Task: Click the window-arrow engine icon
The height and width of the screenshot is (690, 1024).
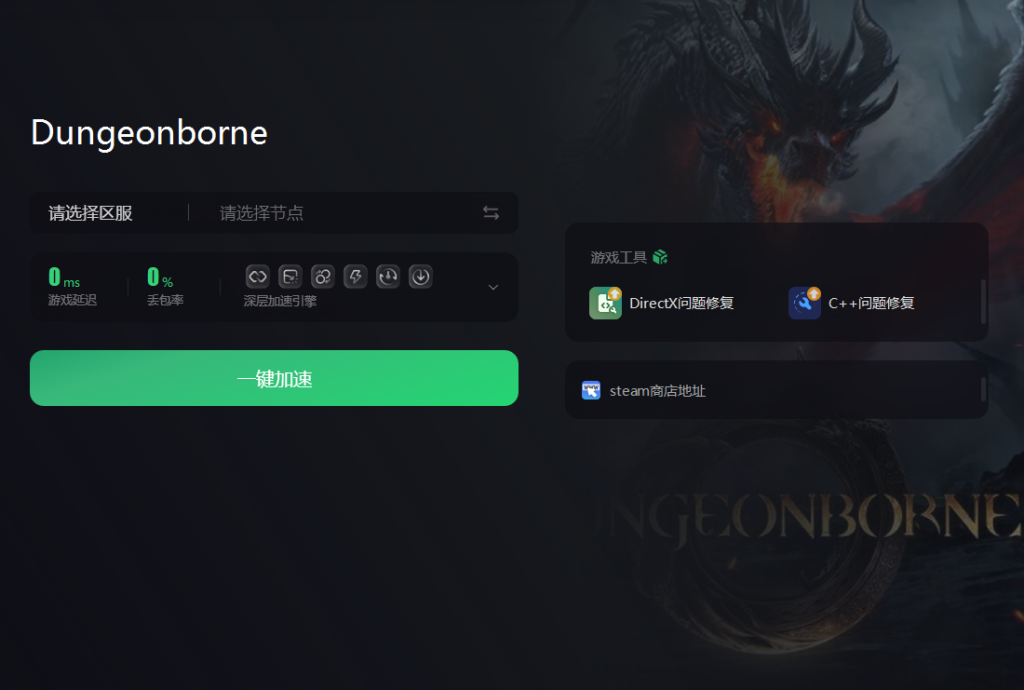Action: (290, 277)
